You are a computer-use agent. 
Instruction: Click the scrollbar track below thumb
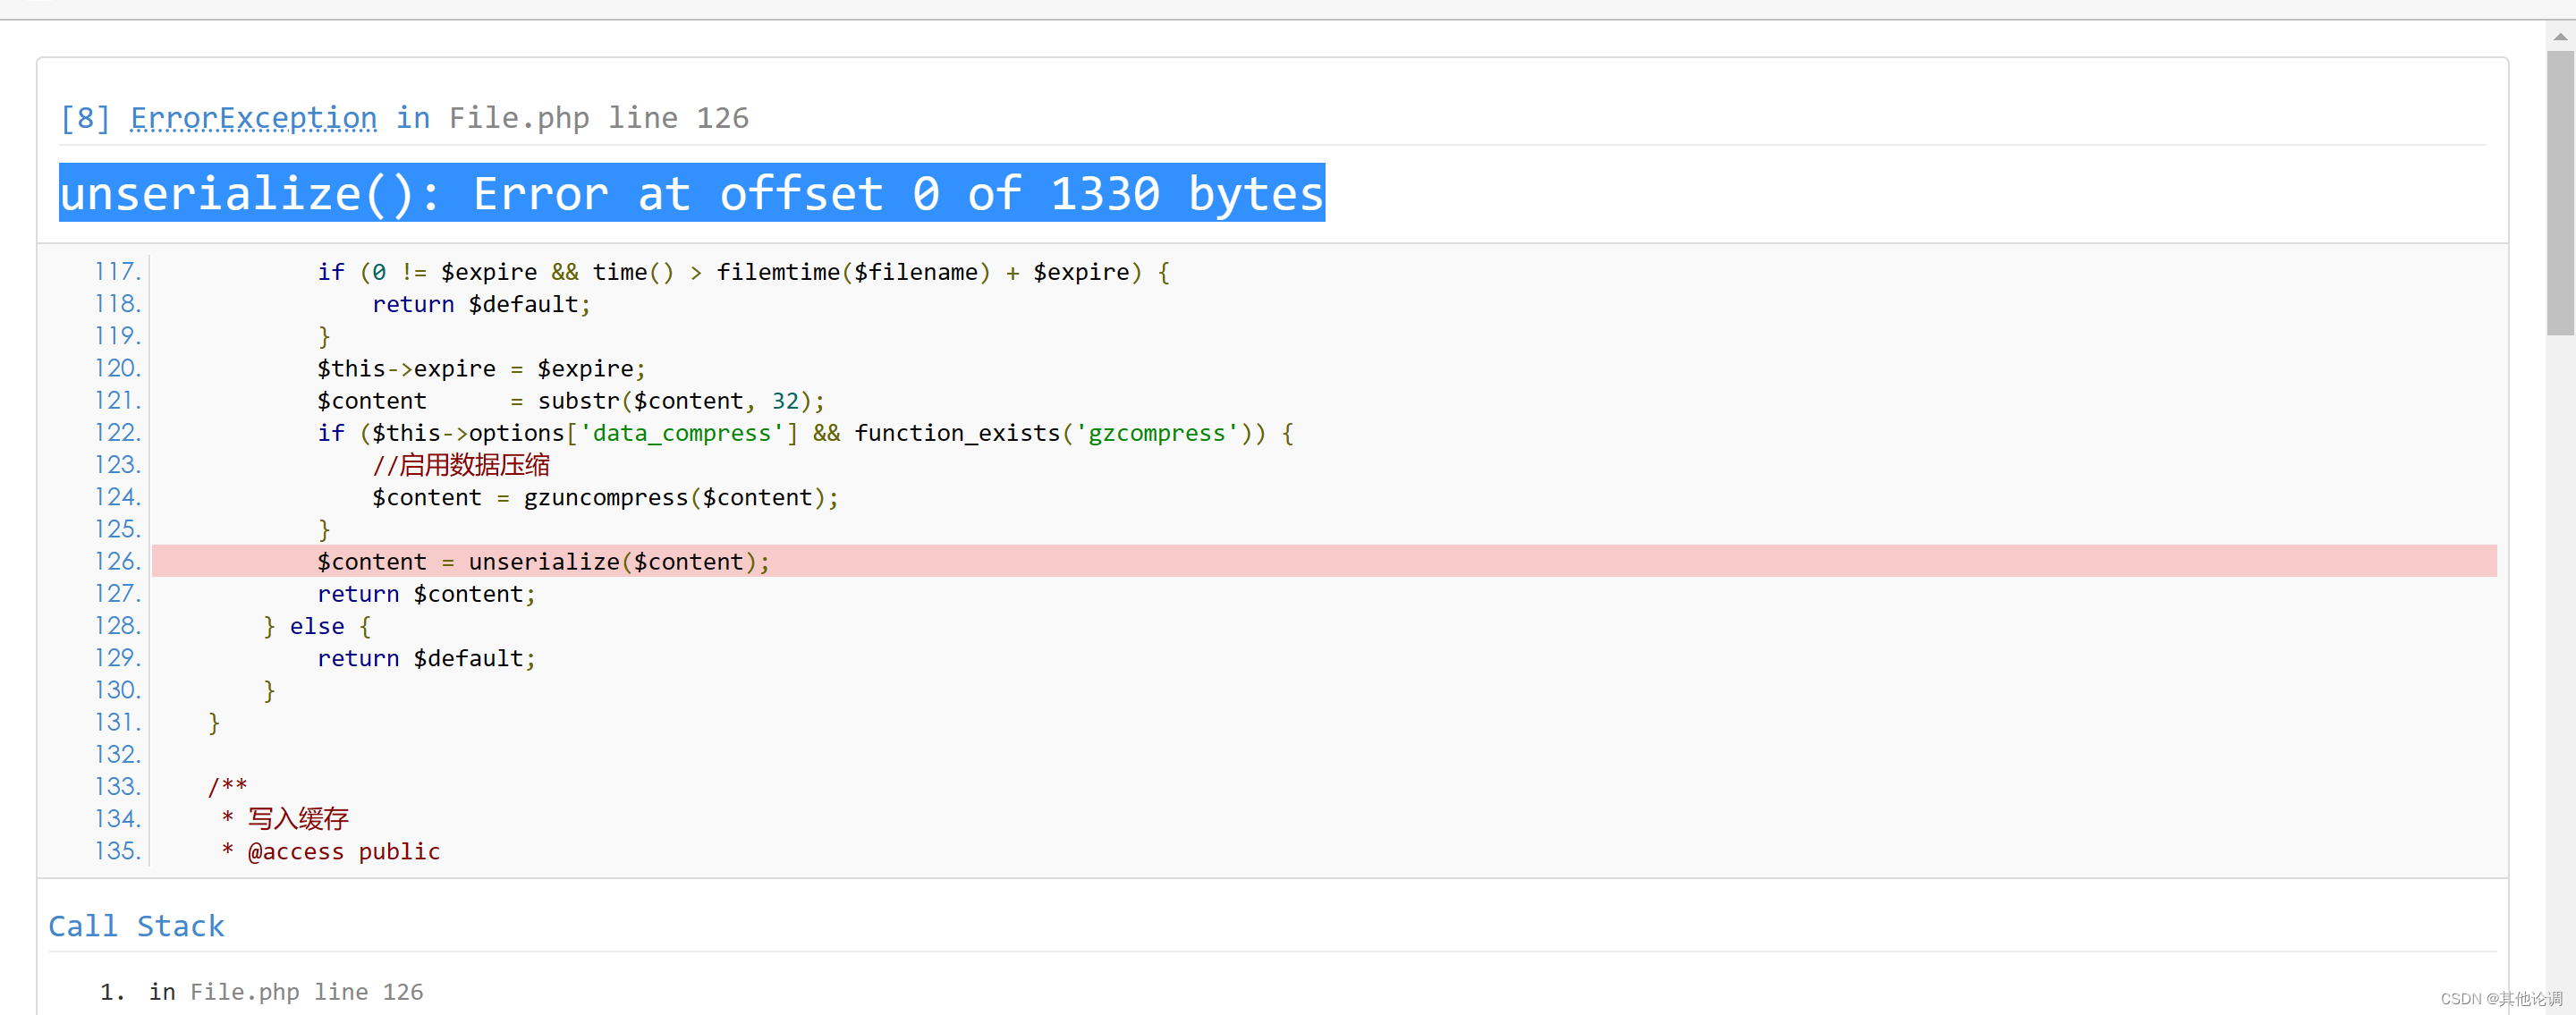tap(2559, 650)
